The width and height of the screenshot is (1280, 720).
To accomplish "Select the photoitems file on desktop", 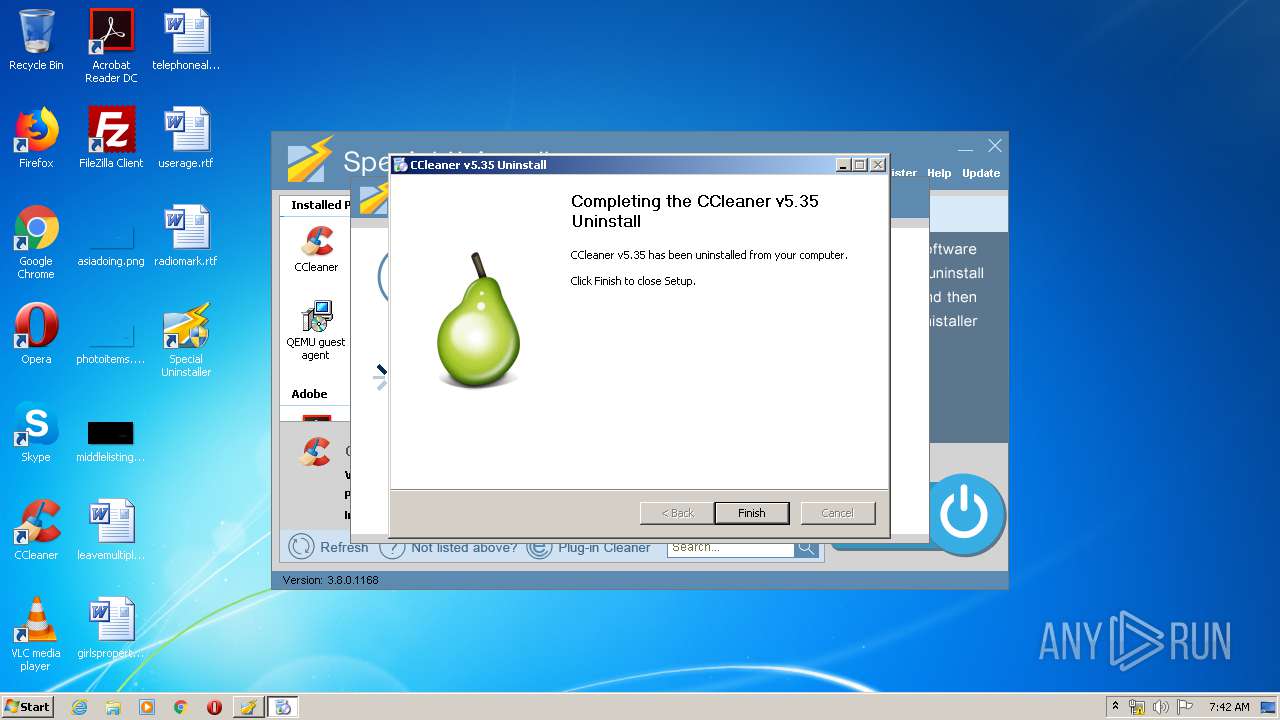I will point(111,340).
